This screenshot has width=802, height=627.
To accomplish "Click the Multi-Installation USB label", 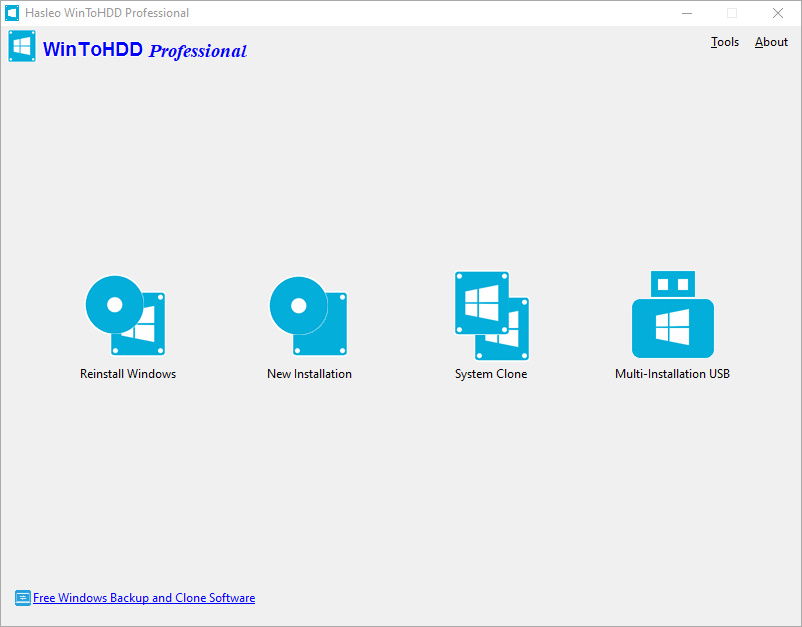I will 673,374.
